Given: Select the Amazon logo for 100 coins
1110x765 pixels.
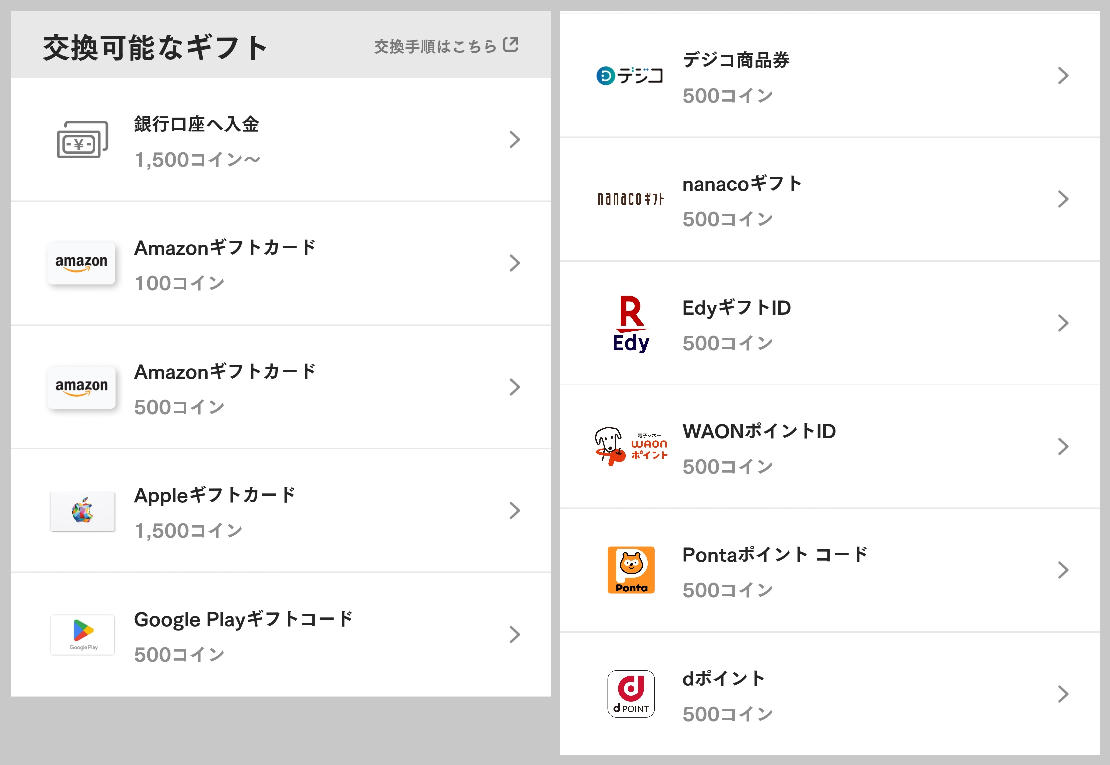Looking at the screenshot, I should pyautogui.click(x=81, y=263).
